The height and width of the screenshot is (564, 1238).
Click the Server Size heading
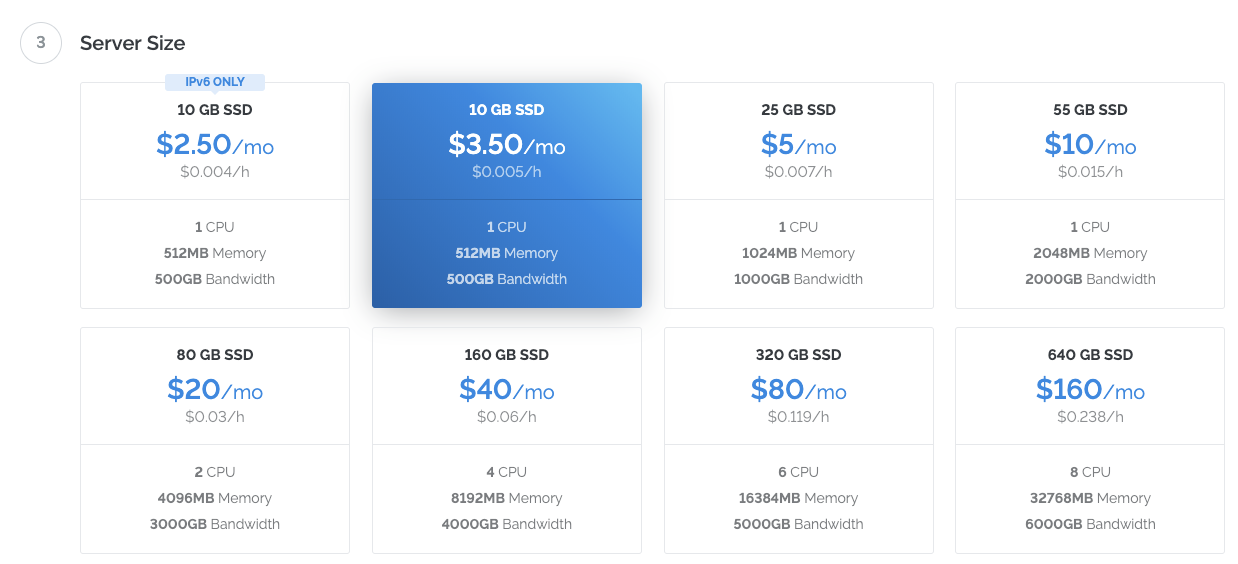pos(132,43)
